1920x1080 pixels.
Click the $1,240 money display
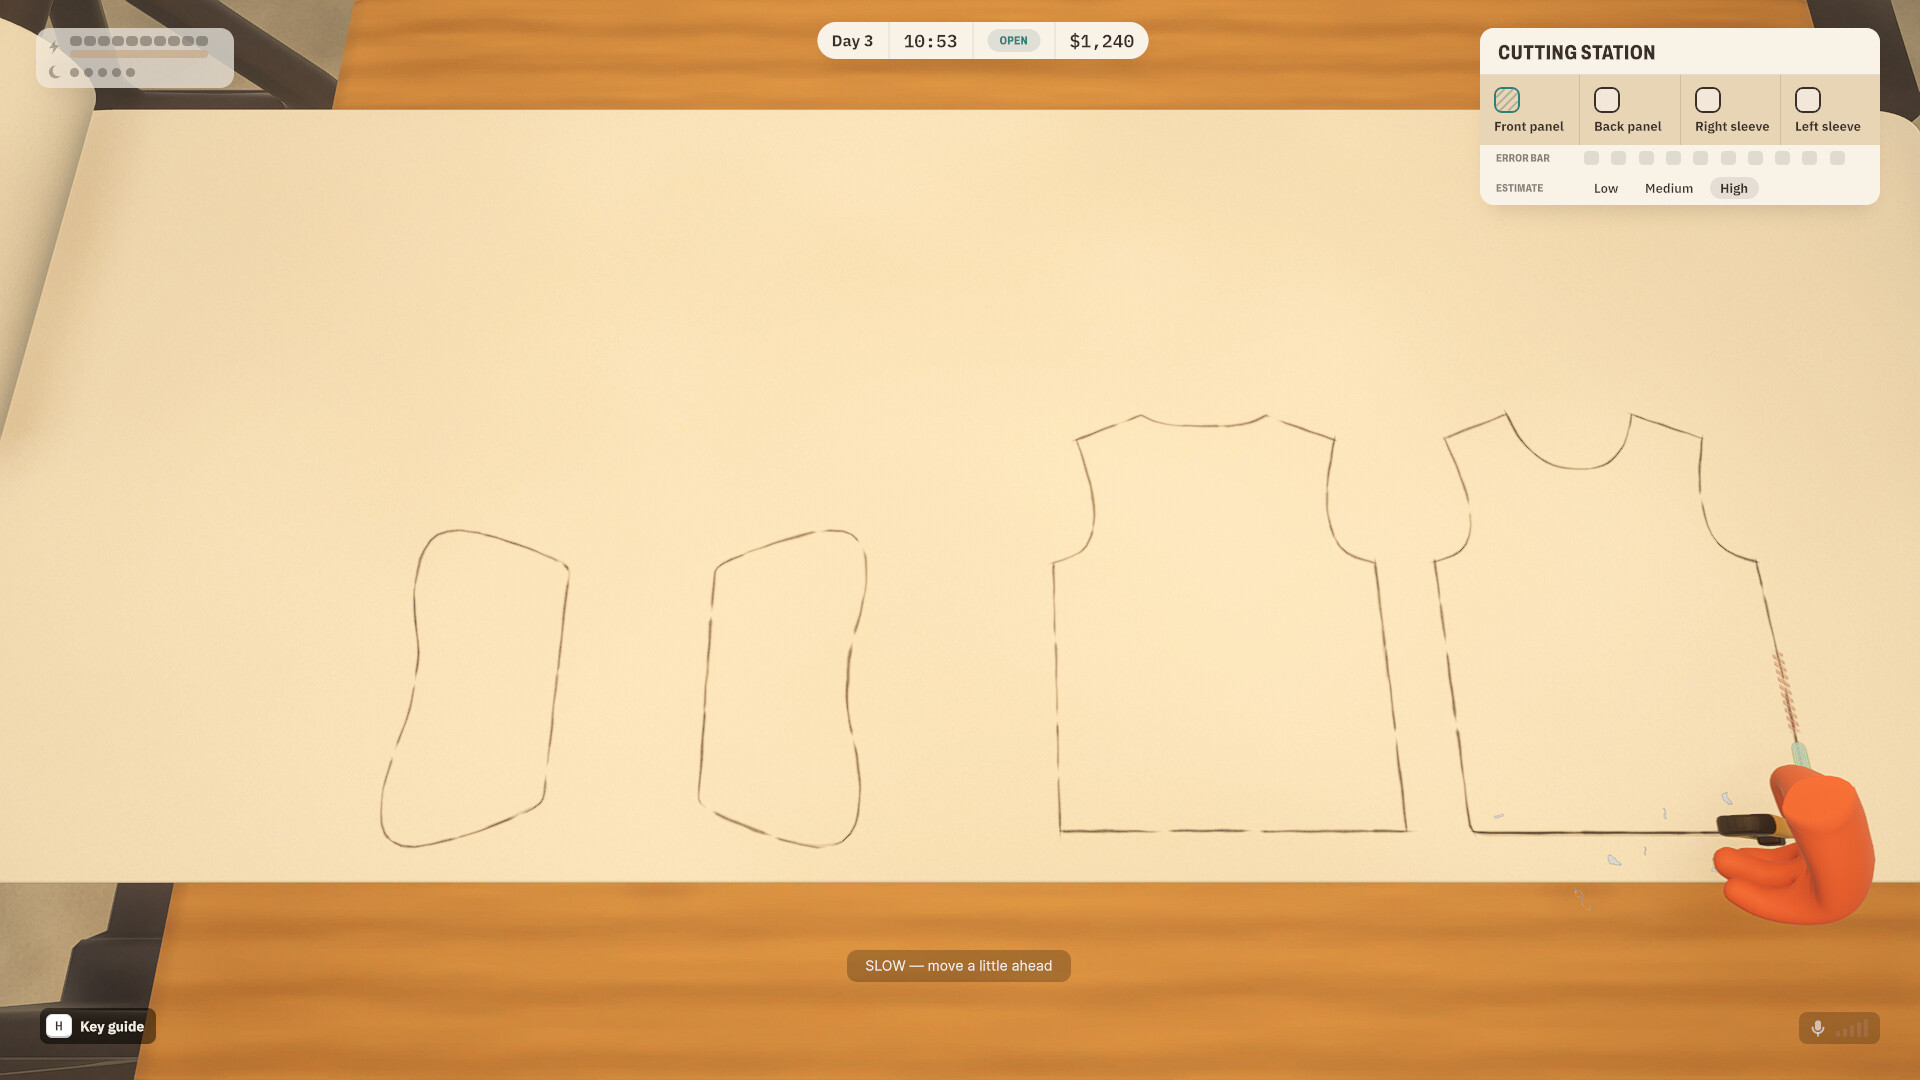(x=1101, y=41)
